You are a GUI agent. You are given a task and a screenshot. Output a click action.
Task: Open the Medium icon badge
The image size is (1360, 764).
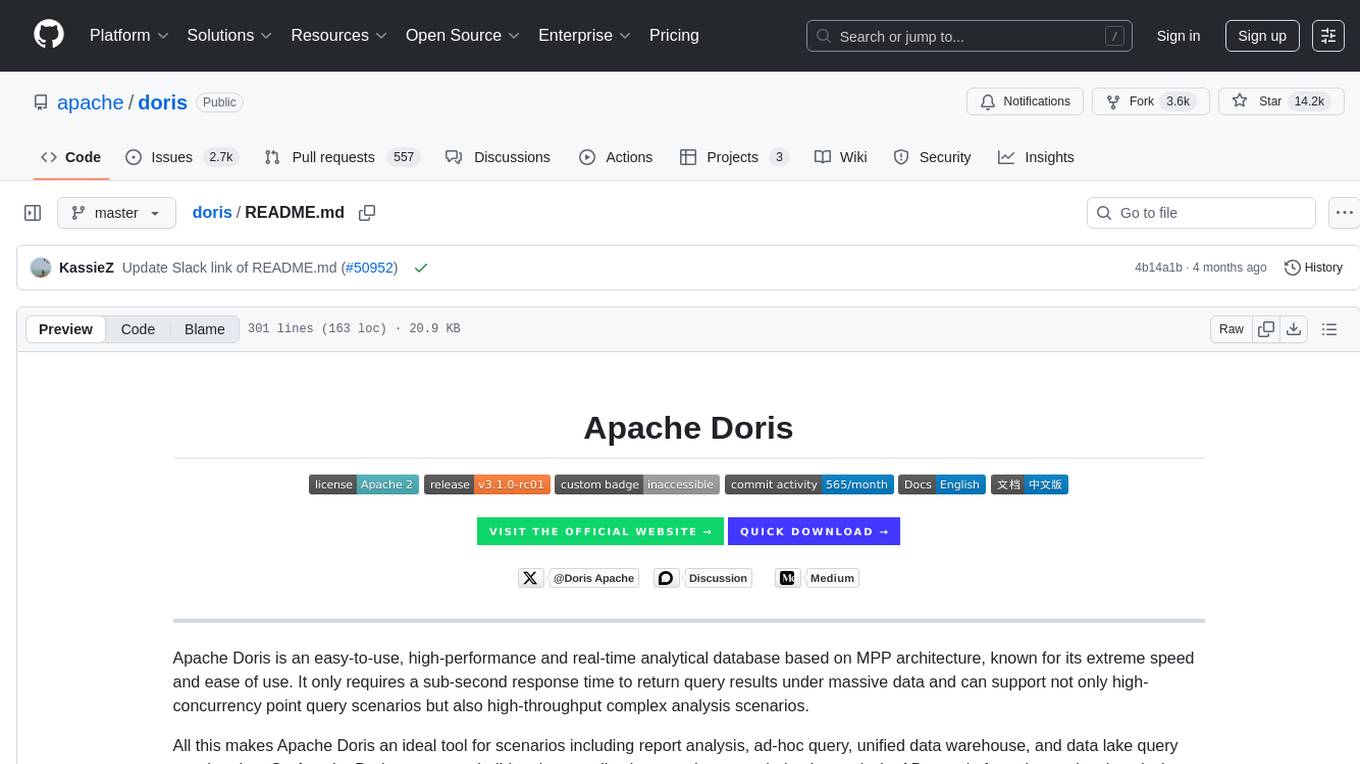[x=787, y=578]
